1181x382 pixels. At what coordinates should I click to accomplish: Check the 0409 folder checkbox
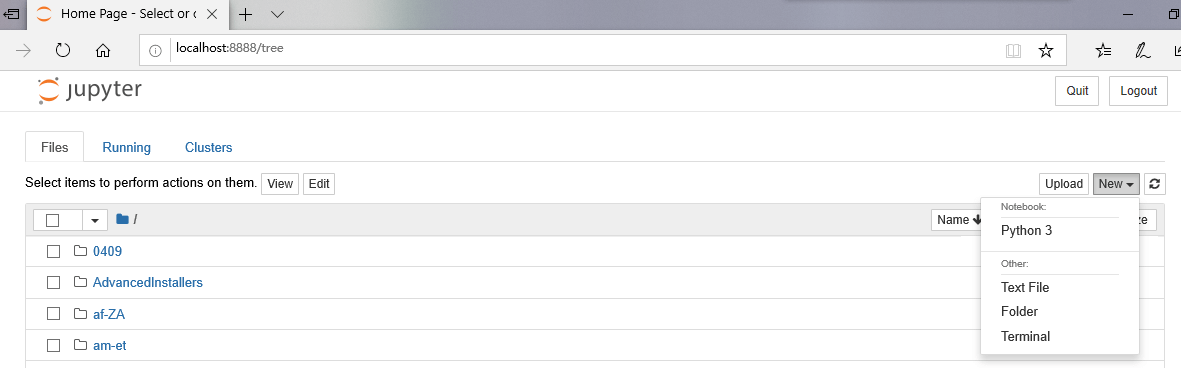[x=53, y=251]
